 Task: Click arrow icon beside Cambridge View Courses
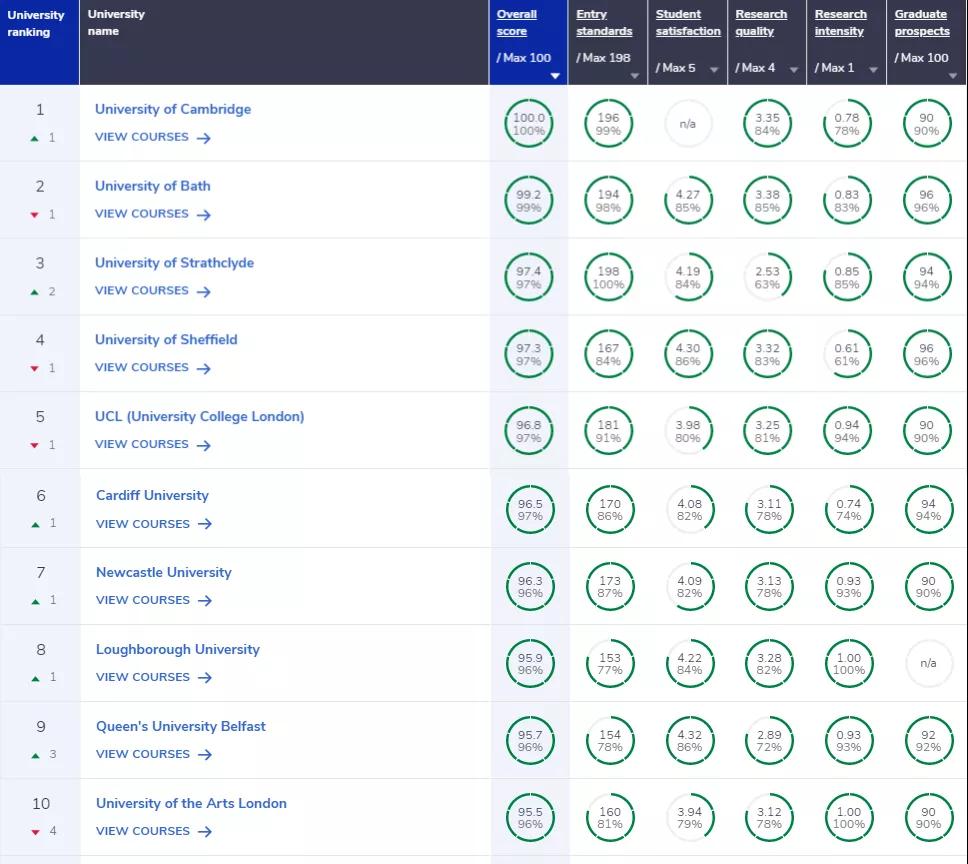[204, 138]
